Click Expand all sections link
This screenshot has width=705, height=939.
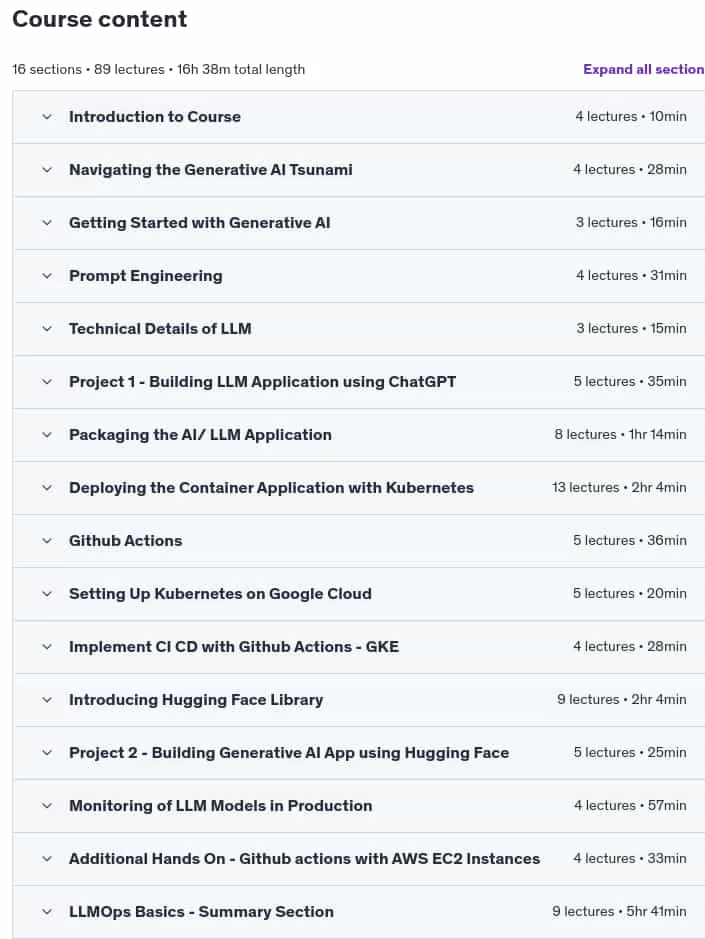tap(644, 69)
